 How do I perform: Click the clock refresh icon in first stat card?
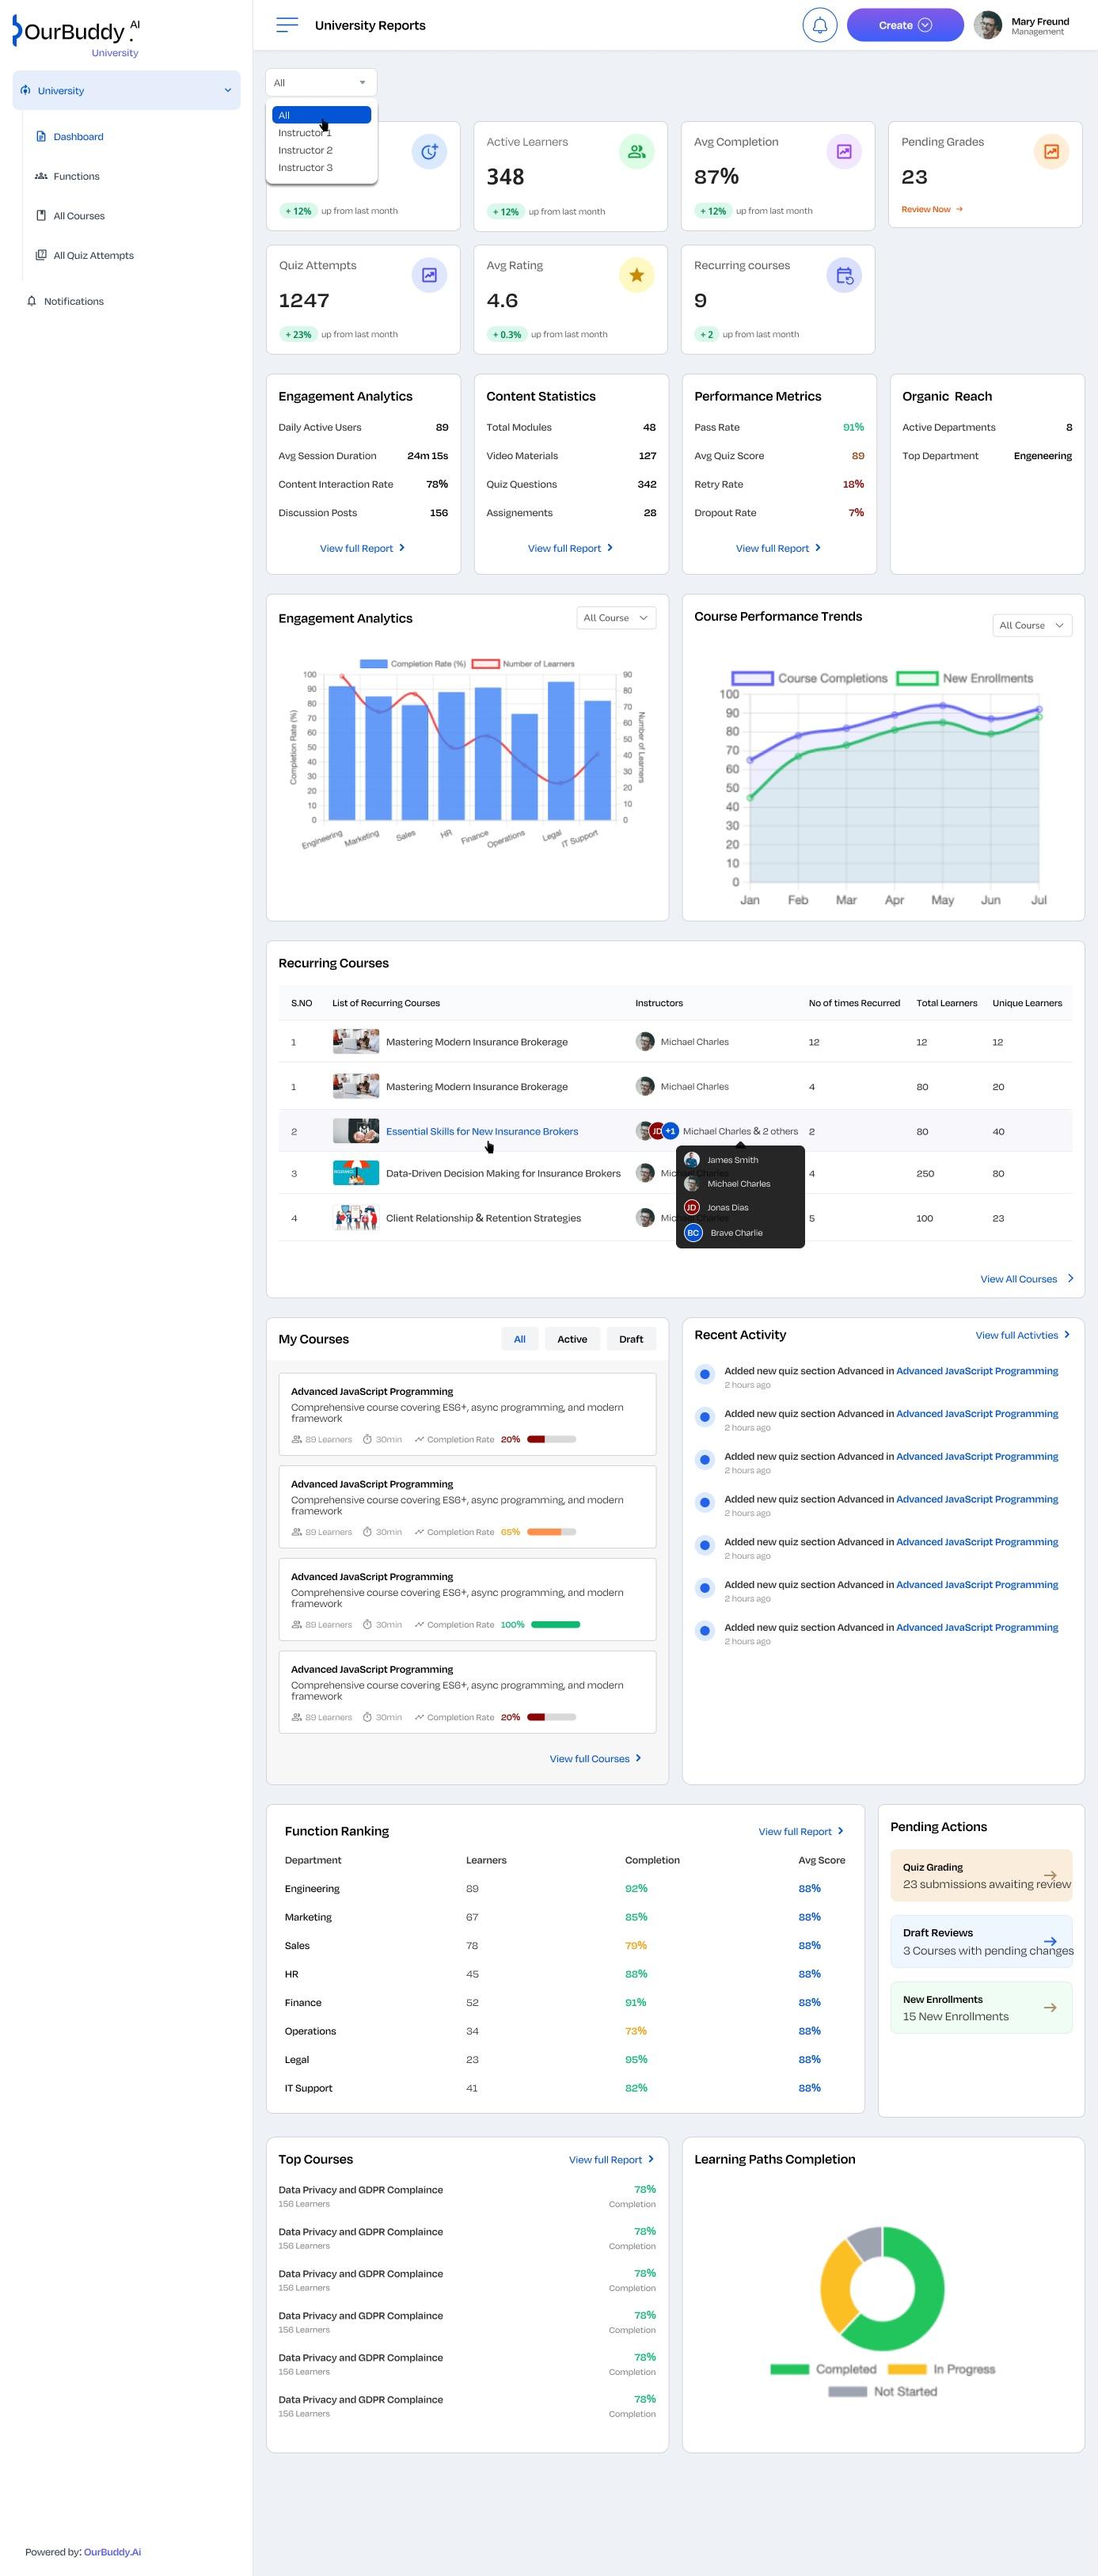(429, 152)
